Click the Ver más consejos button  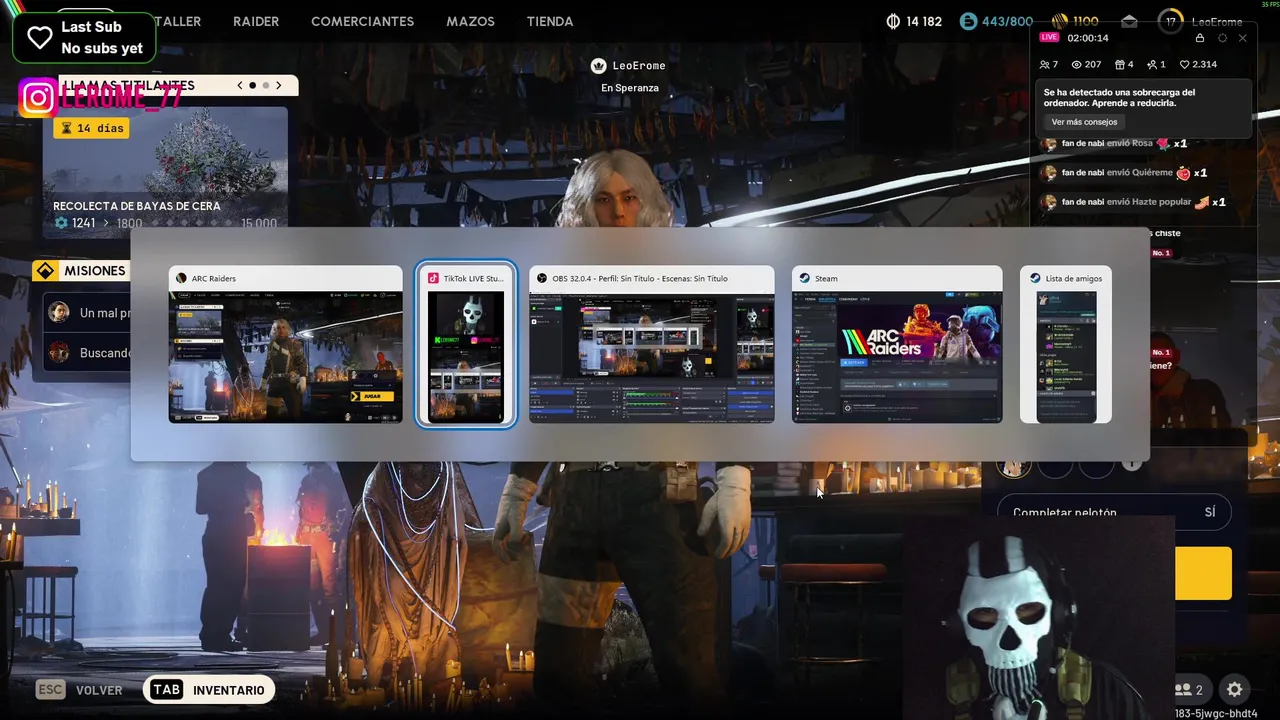point(1084,122)
